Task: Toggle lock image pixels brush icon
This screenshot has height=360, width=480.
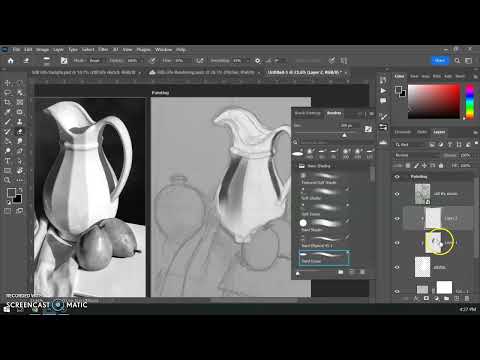Action: tap(416, 165)
